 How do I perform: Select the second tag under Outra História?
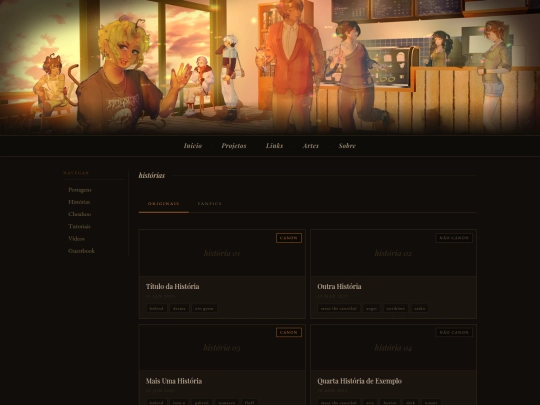click(x=371, y=308)
